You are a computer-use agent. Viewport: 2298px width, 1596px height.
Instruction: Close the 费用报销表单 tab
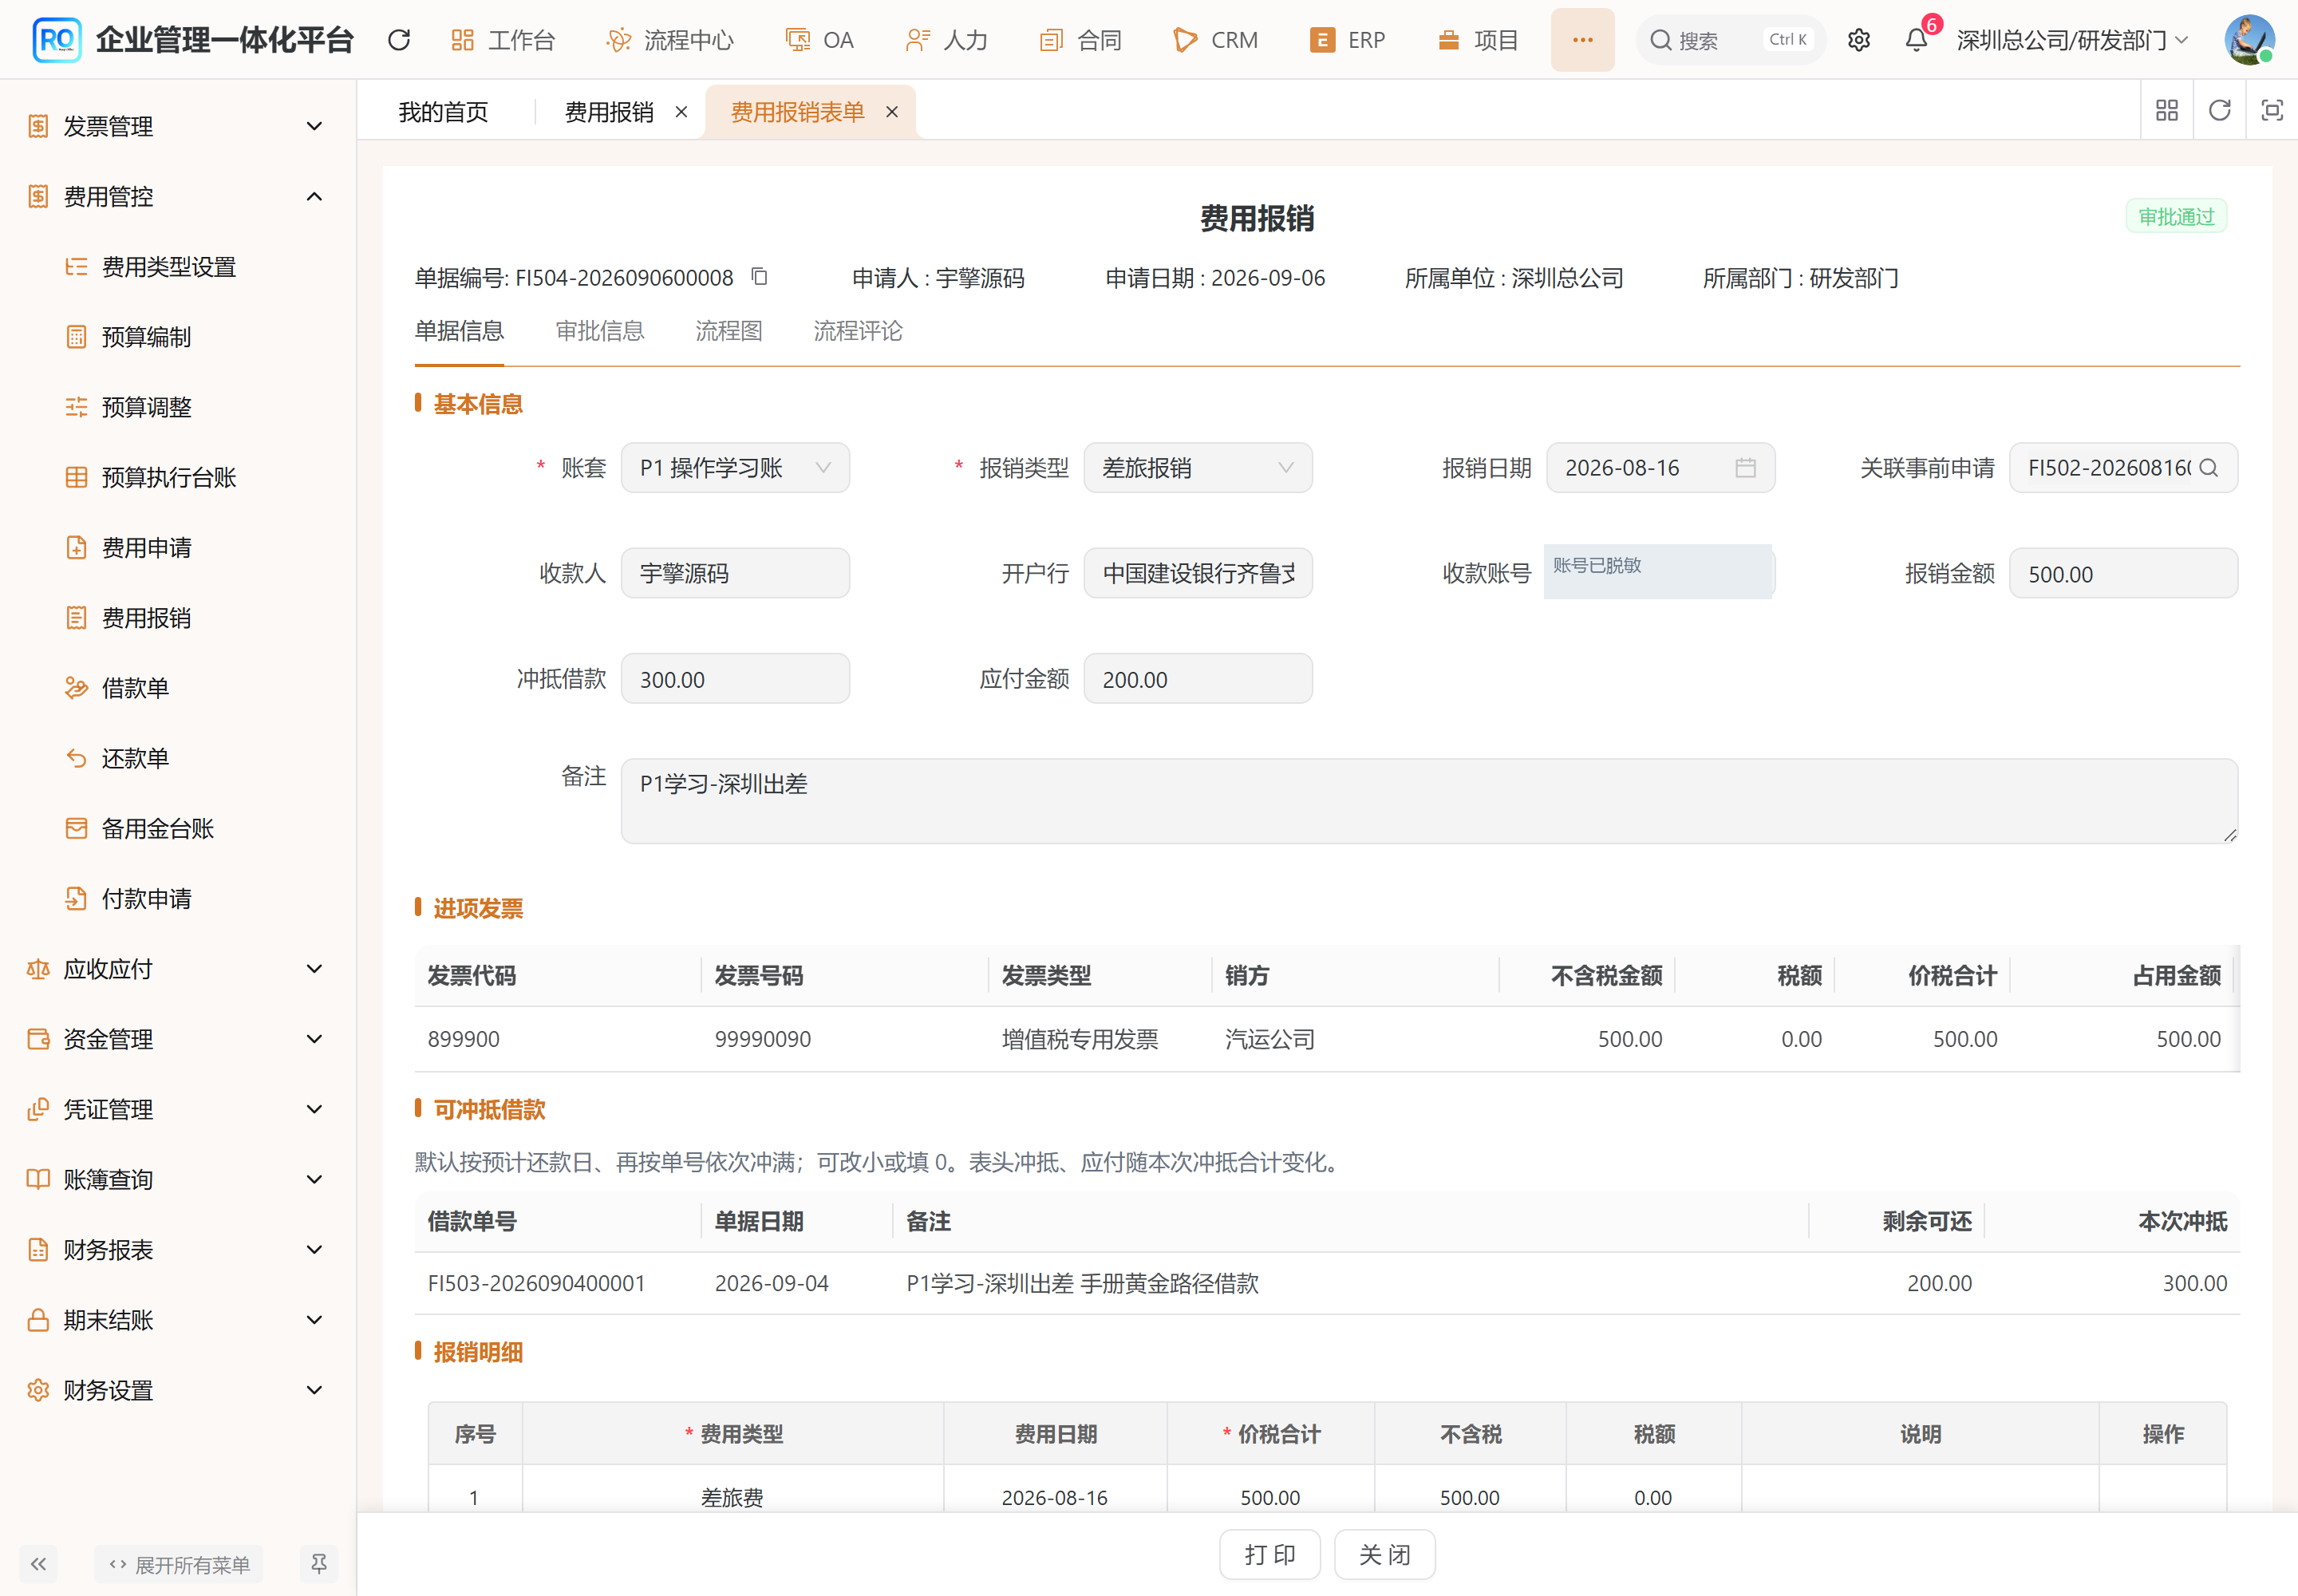[x=892, y=112]
